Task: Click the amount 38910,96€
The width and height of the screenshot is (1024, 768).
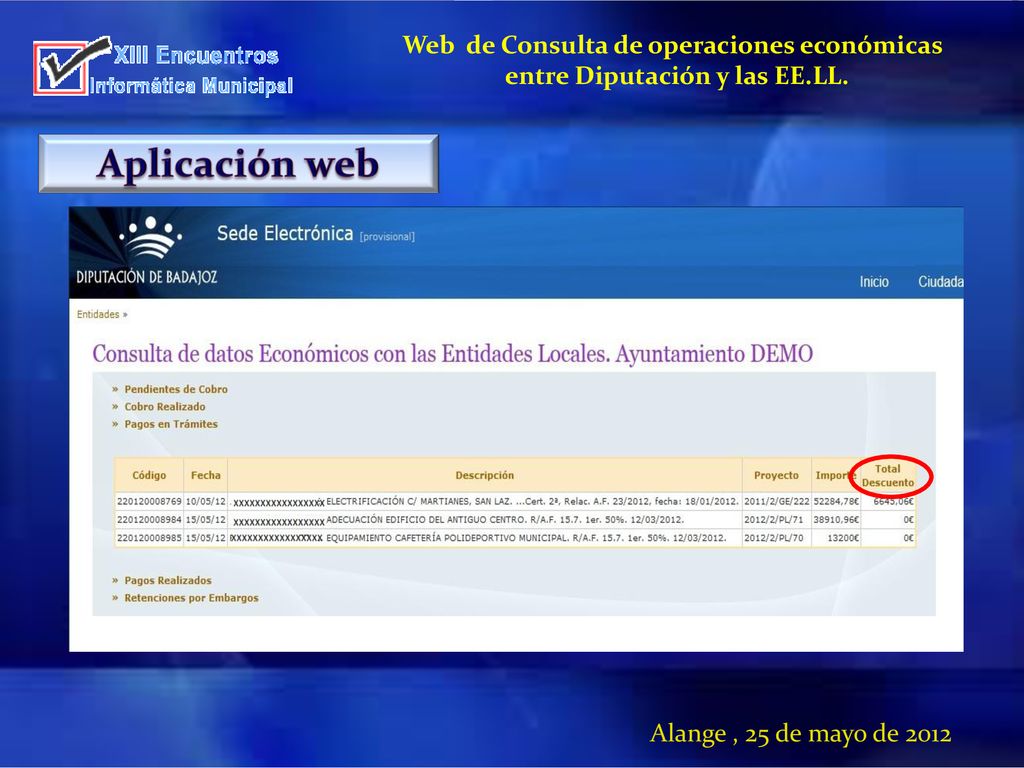Action: [x=836, y=520]
